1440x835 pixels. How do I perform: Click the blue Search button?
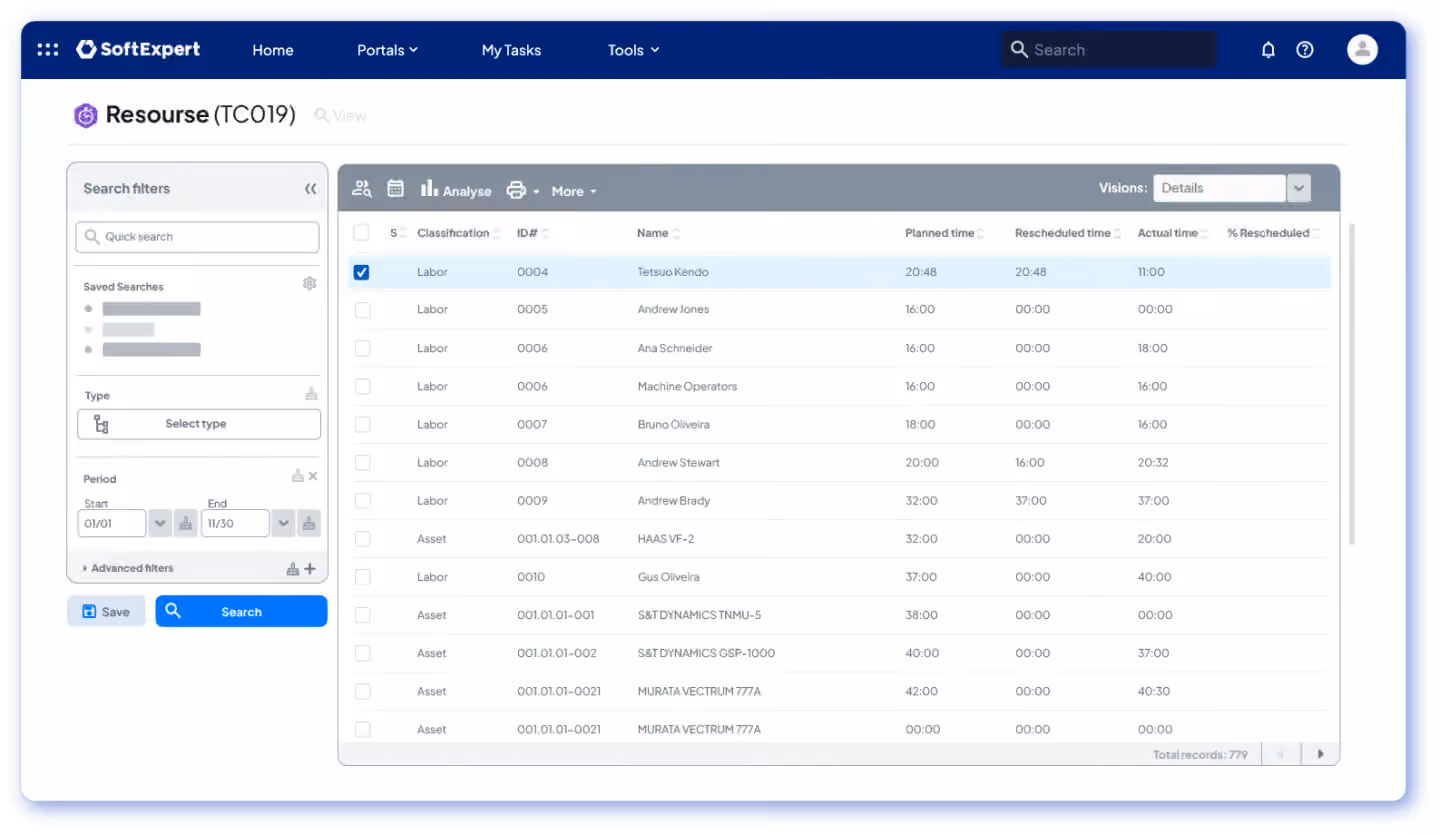click(x=241, y=611)
